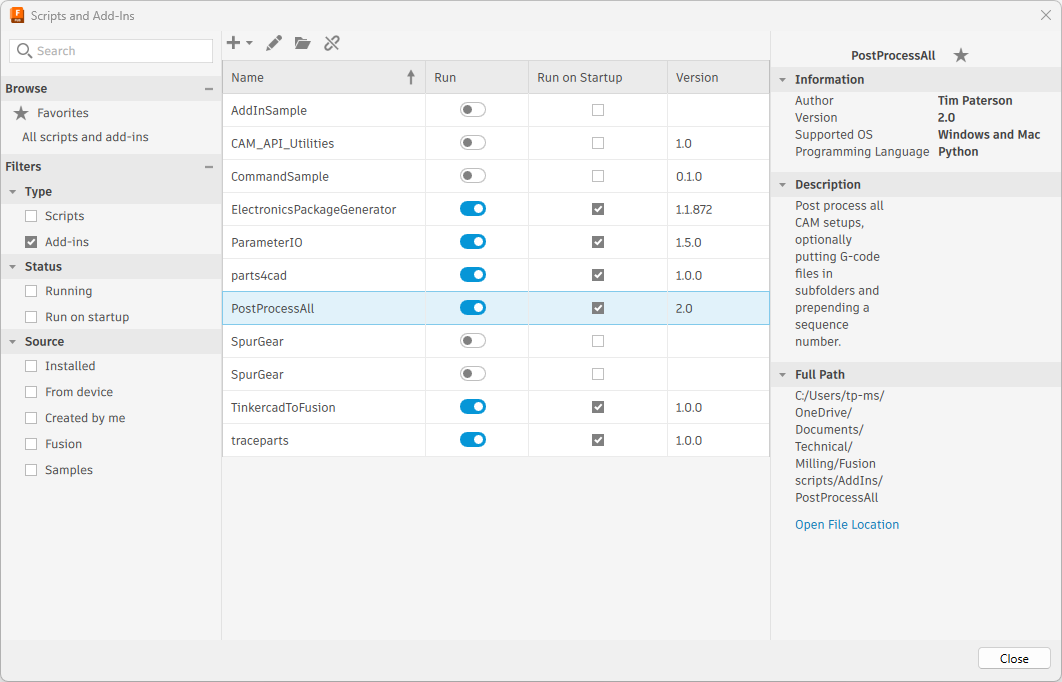Click the magnifier search icon
The width and height of the screenshot is (1062, 682).
click(24, 51)
